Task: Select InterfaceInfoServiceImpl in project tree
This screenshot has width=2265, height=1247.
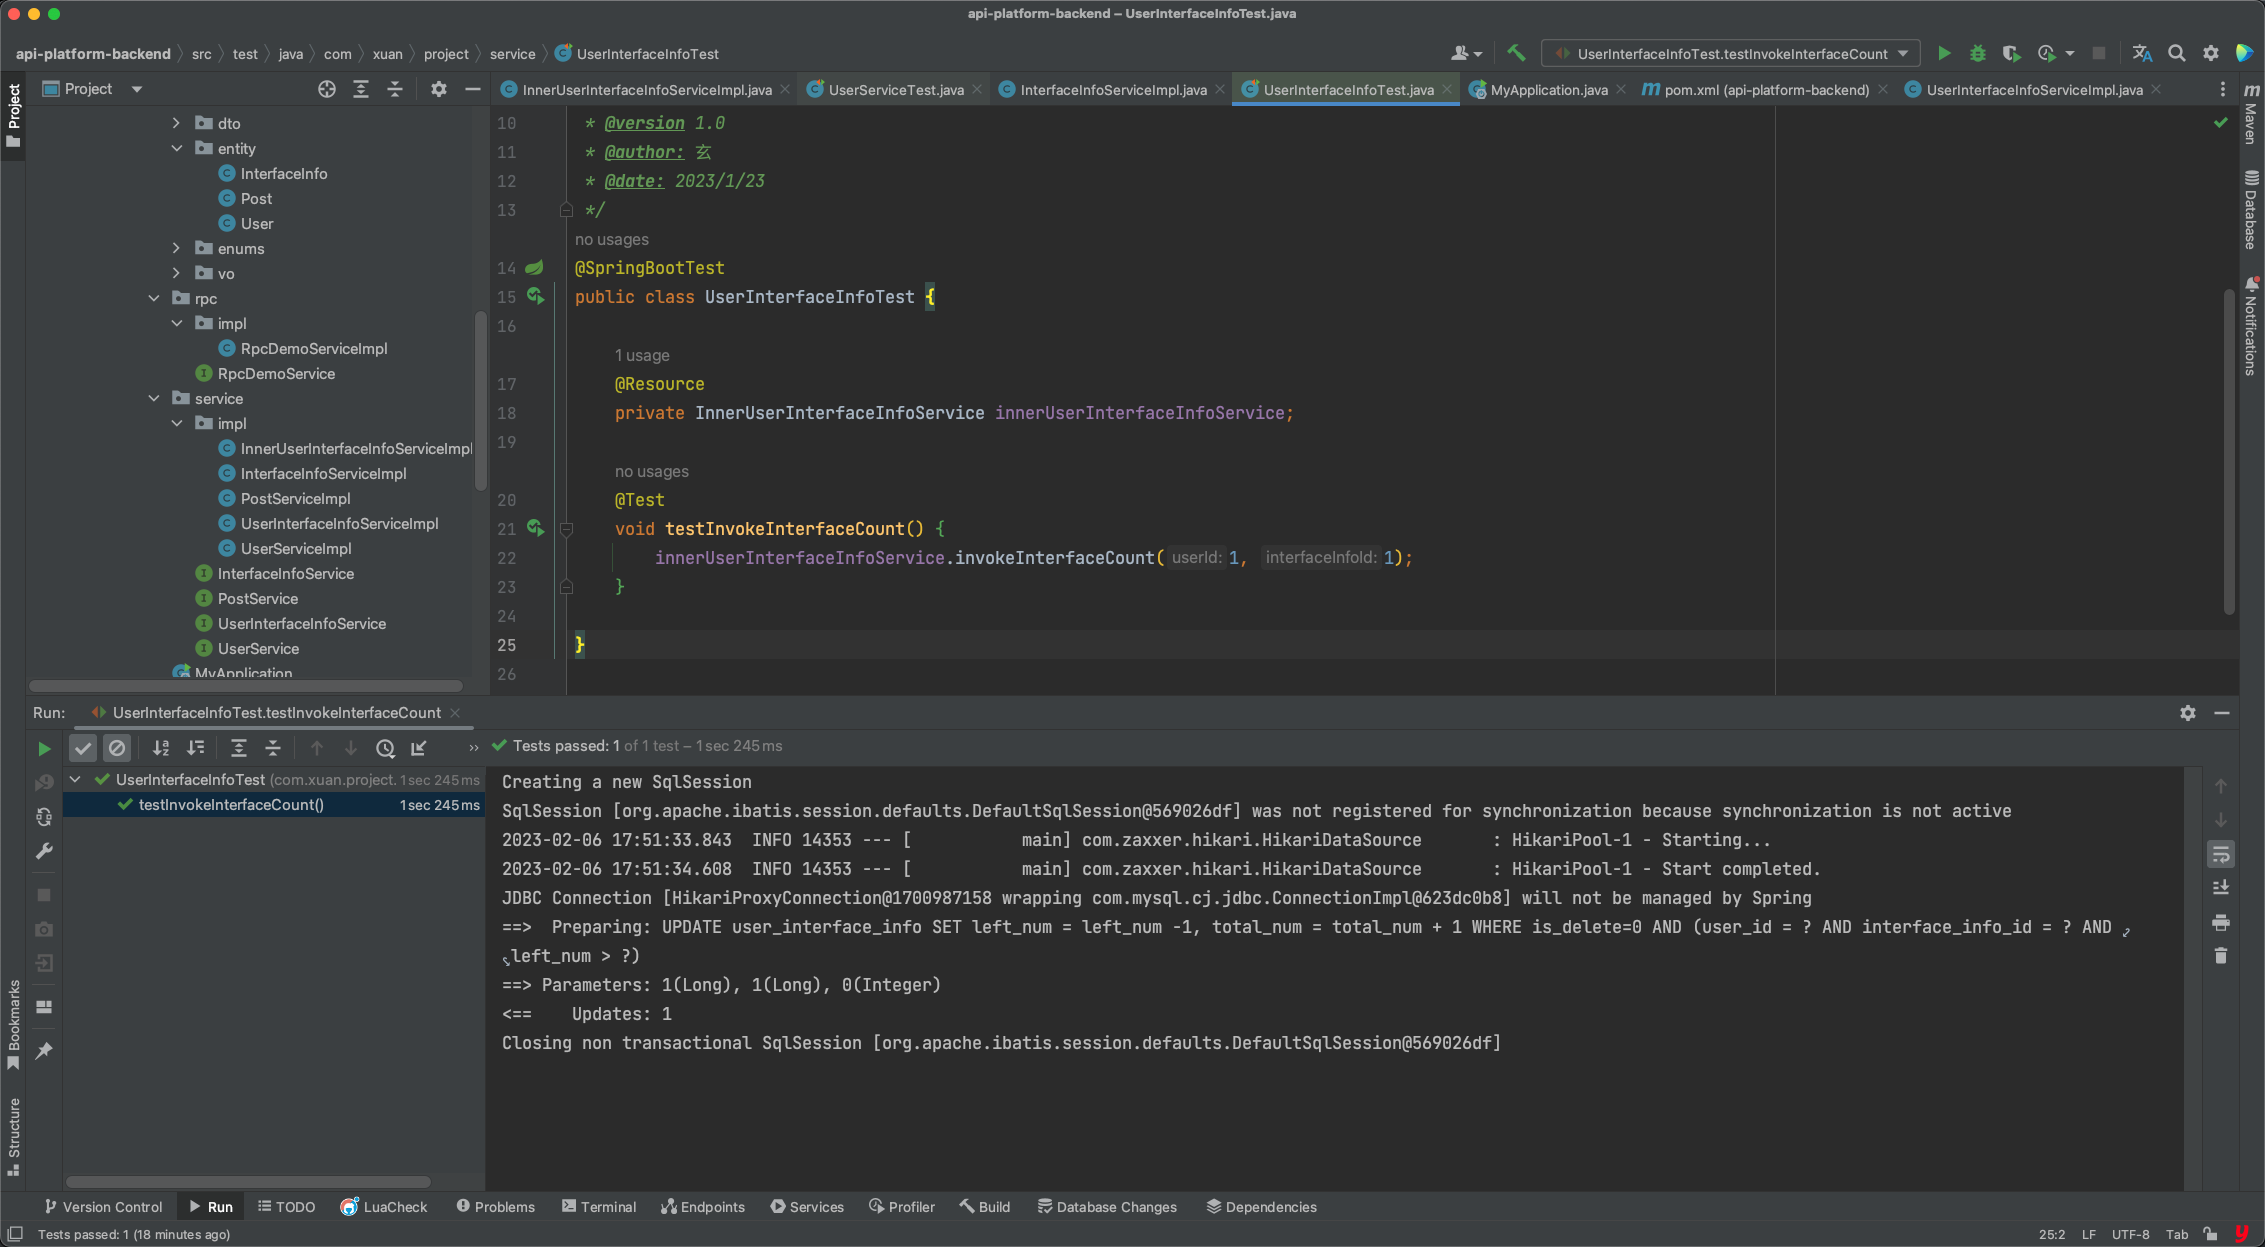Action: point(323,473)
